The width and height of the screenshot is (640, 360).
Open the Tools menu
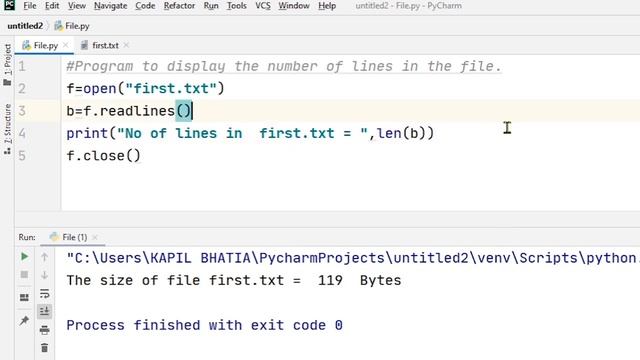pyautogui.click(x=237, y=6)
